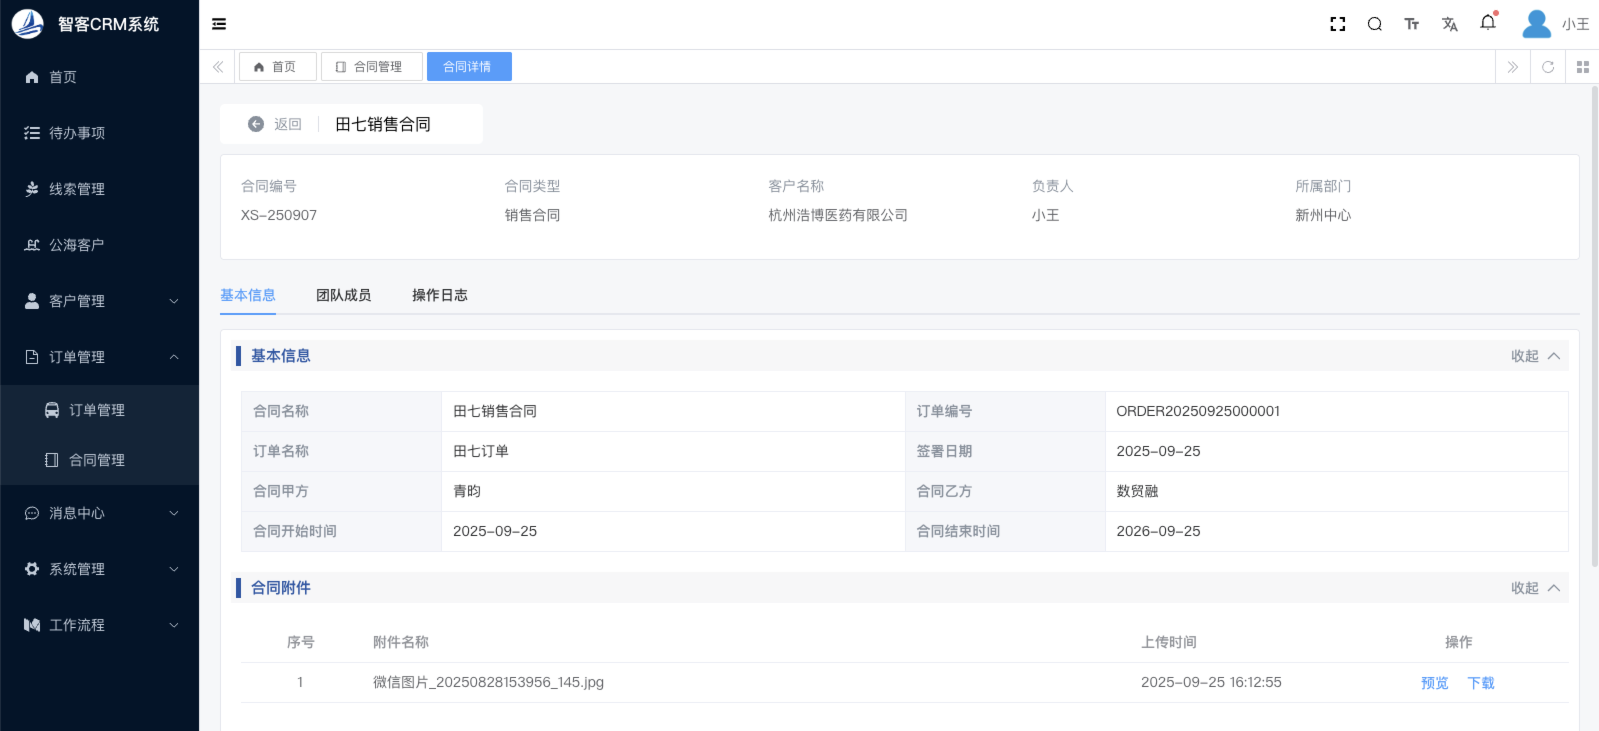Switch to the 团队成员 tab
The width and height of the screenshot is (1599, 731).
(x=343, y=295)
